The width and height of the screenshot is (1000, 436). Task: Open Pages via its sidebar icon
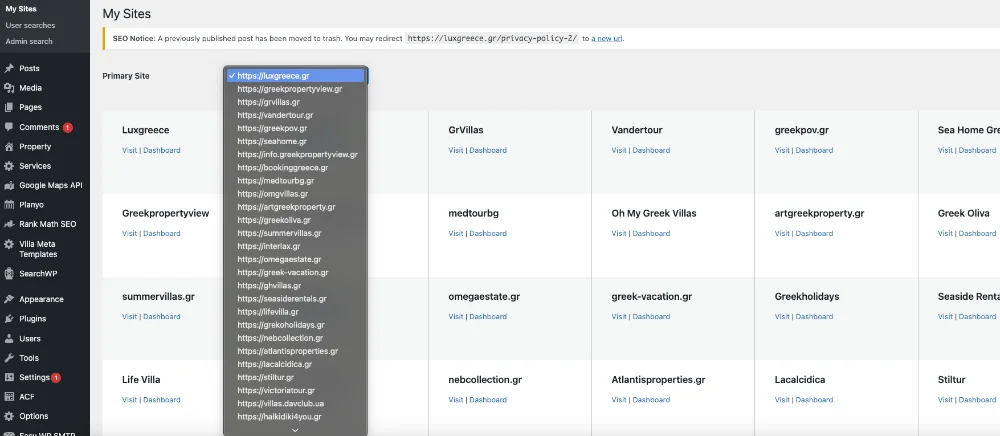point(9,107)
